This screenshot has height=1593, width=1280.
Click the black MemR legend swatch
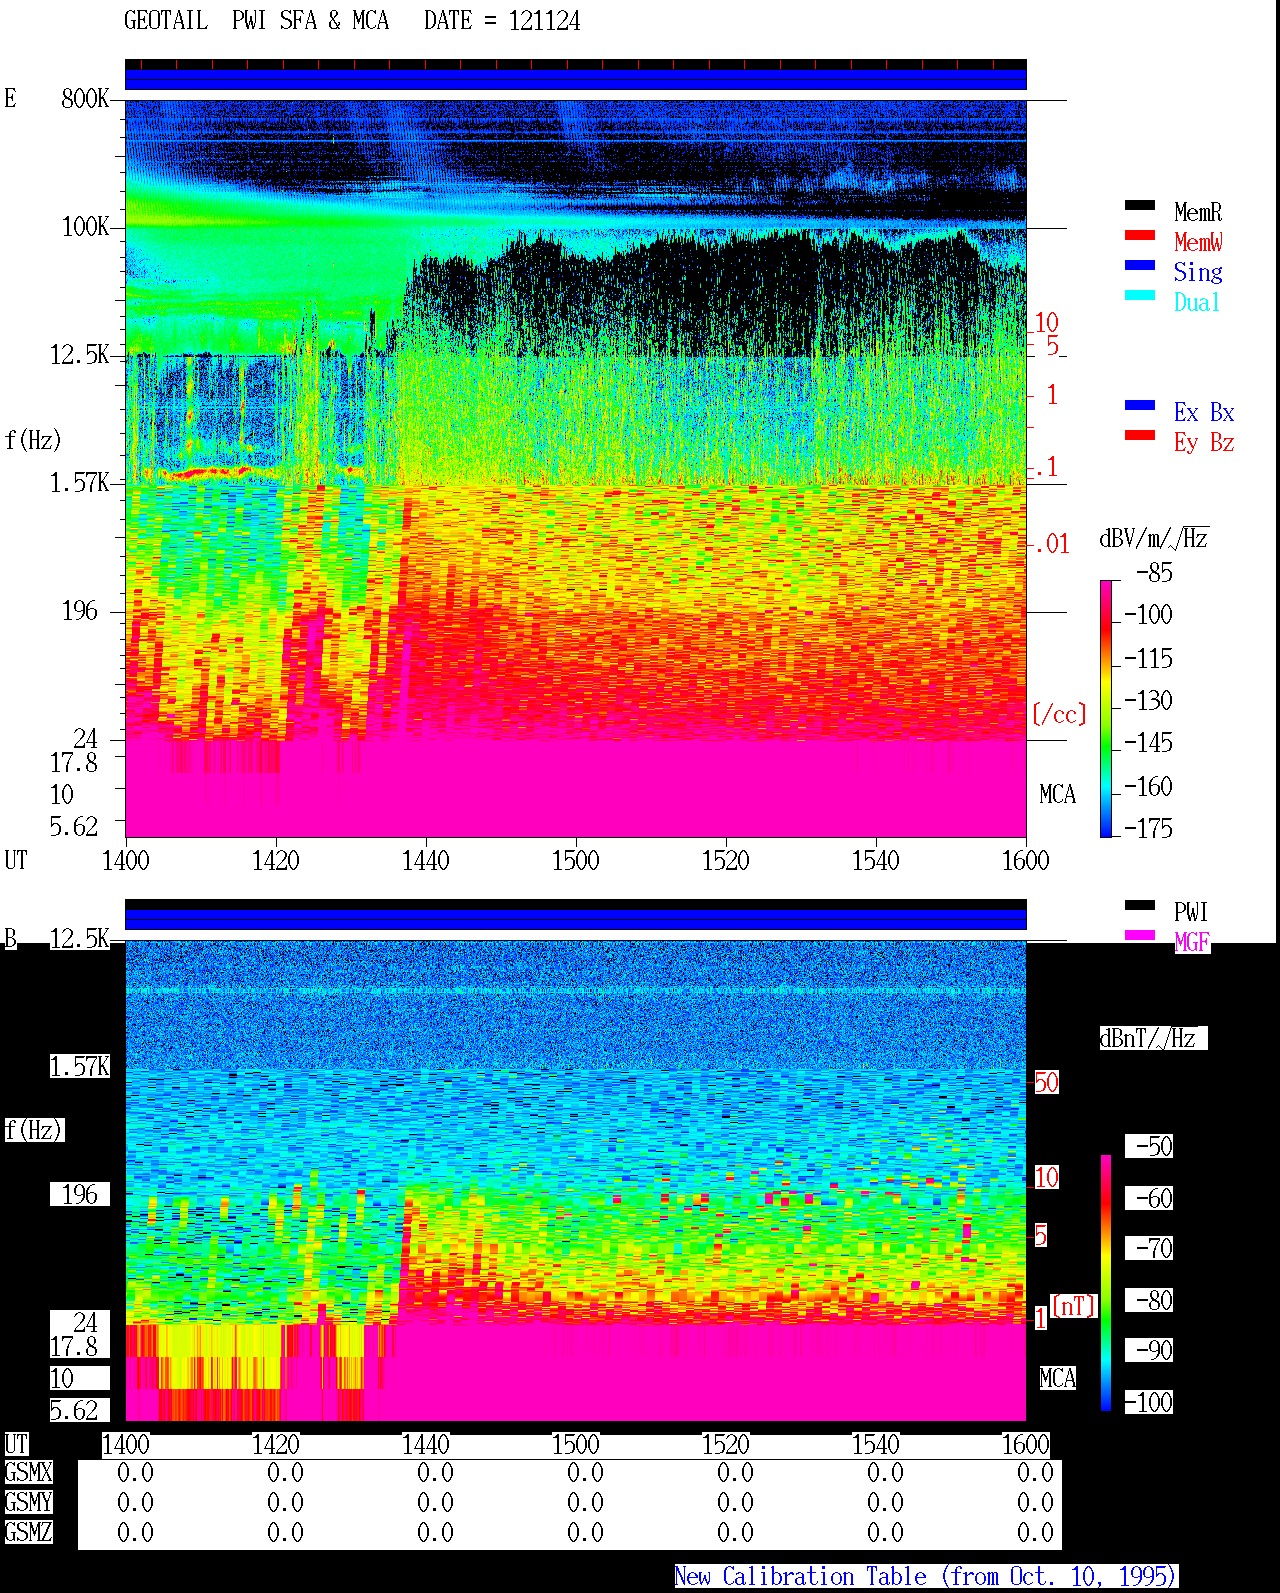[1140, 205]
